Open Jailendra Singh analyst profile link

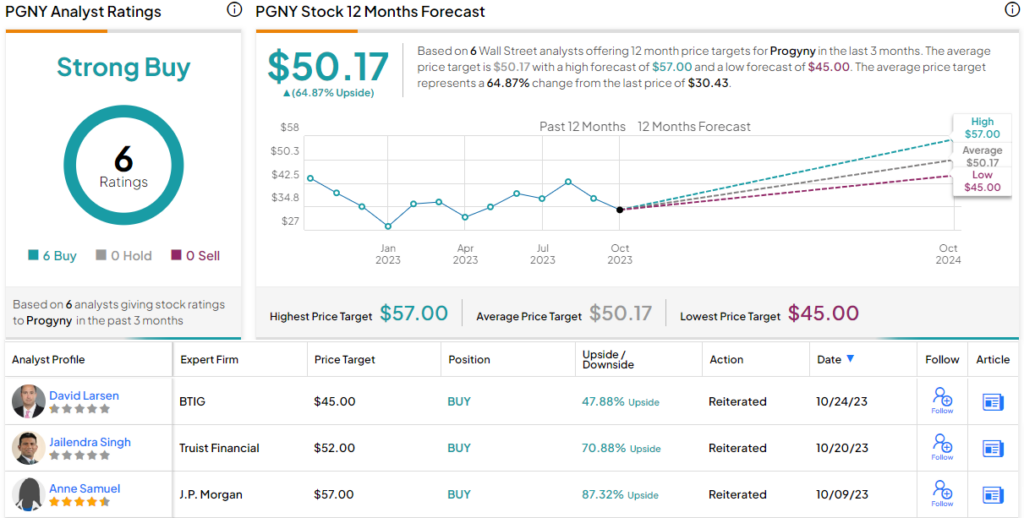coord(90,442)
